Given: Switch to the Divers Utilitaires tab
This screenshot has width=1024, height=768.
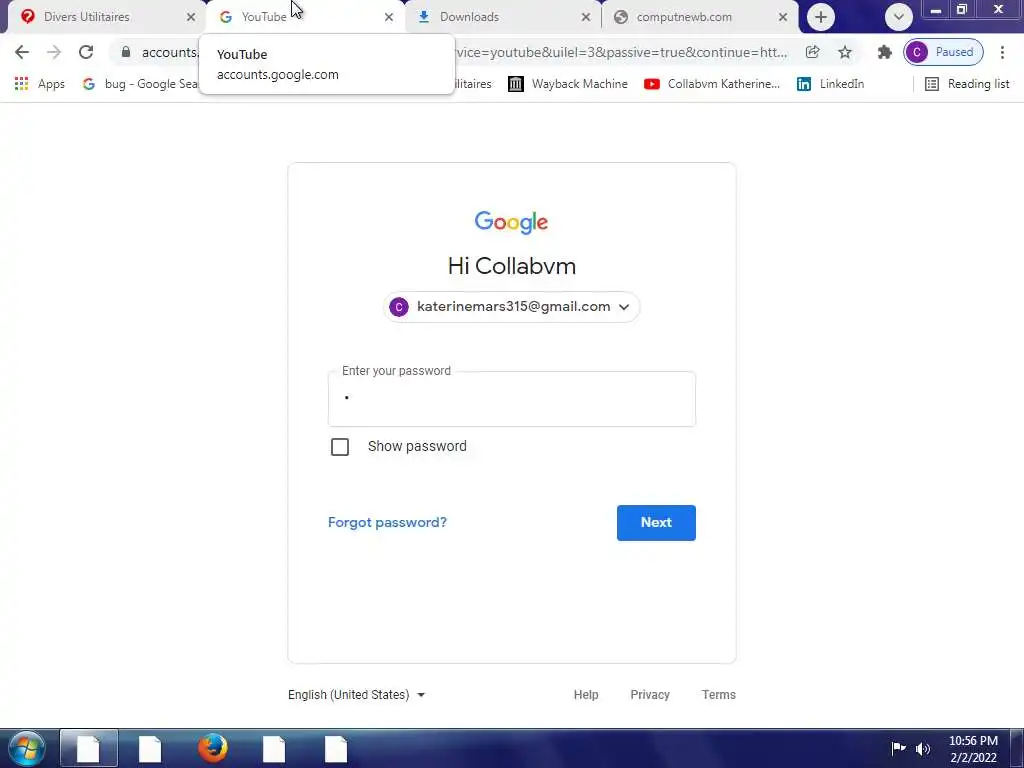Looking at the screenshot, I should 103,17.
